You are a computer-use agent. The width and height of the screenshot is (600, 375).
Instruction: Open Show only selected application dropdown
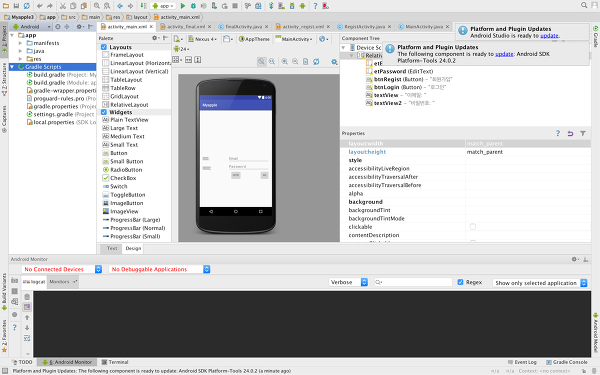[x=540, y=283]
